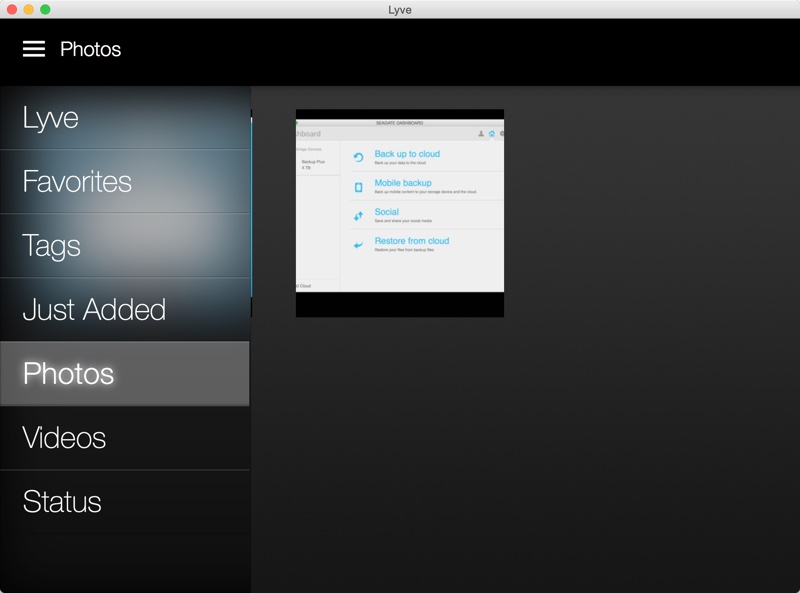The height and width of the screenshot is (593, 800).
Task: Click the Photos header title
Action: [90, 49]
